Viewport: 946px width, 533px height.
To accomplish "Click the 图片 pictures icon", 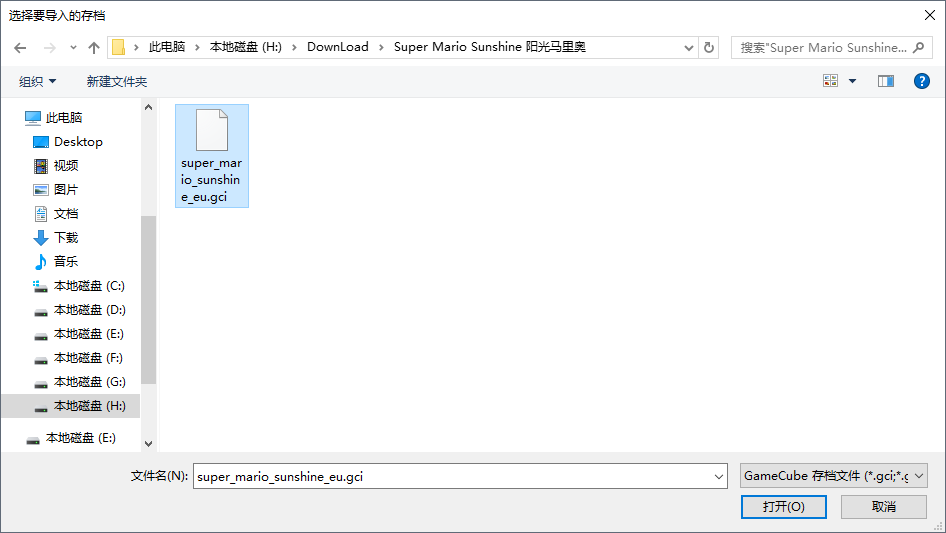I will [40, 190].
